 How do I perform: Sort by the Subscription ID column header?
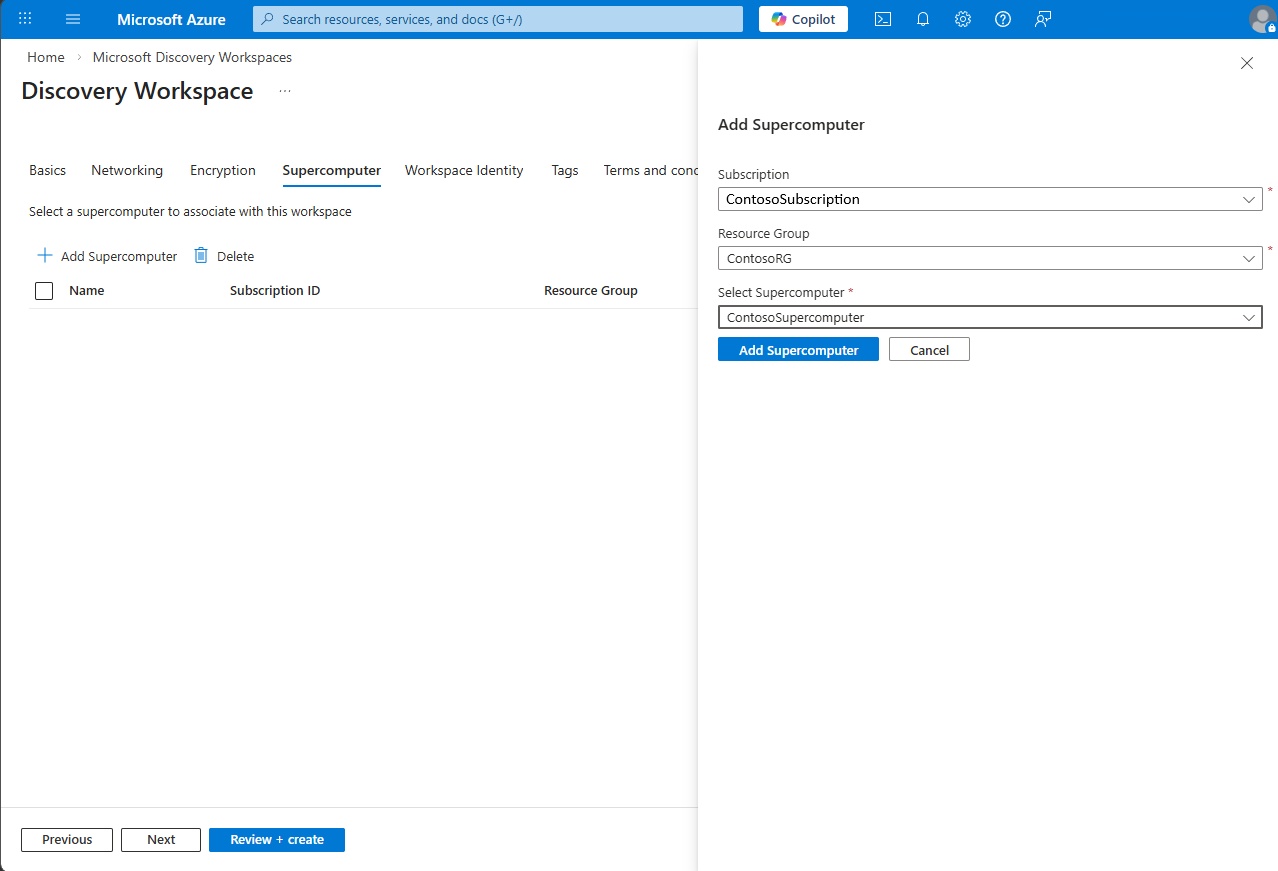click(275, 290)
